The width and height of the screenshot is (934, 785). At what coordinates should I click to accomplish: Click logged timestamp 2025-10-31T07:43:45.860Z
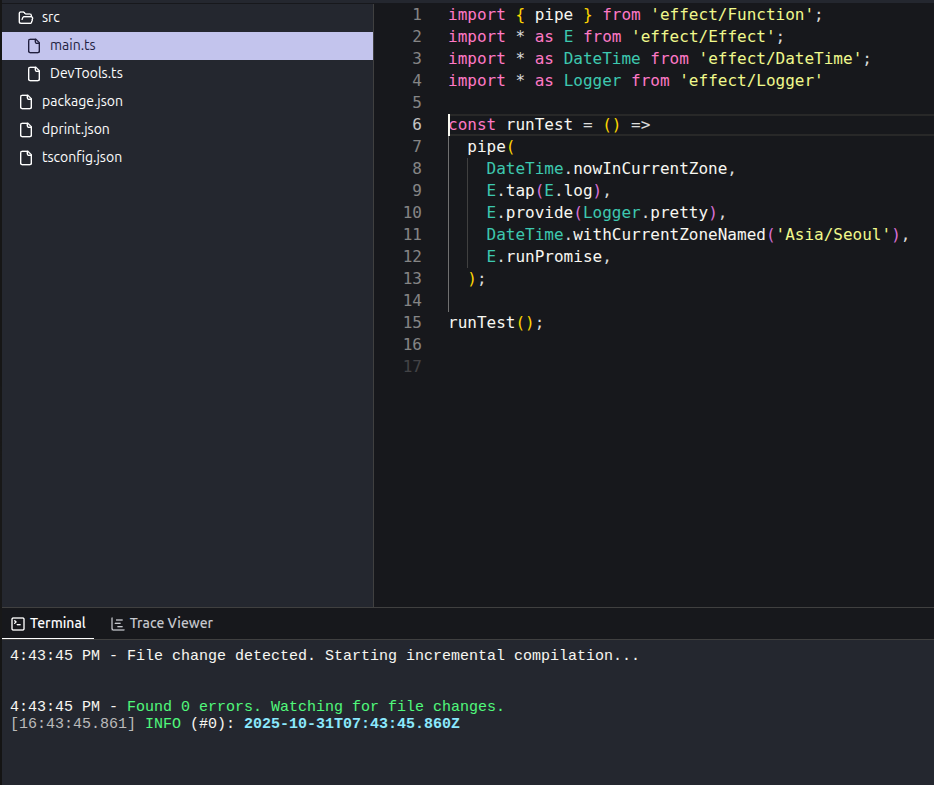(x=351, y=724)
